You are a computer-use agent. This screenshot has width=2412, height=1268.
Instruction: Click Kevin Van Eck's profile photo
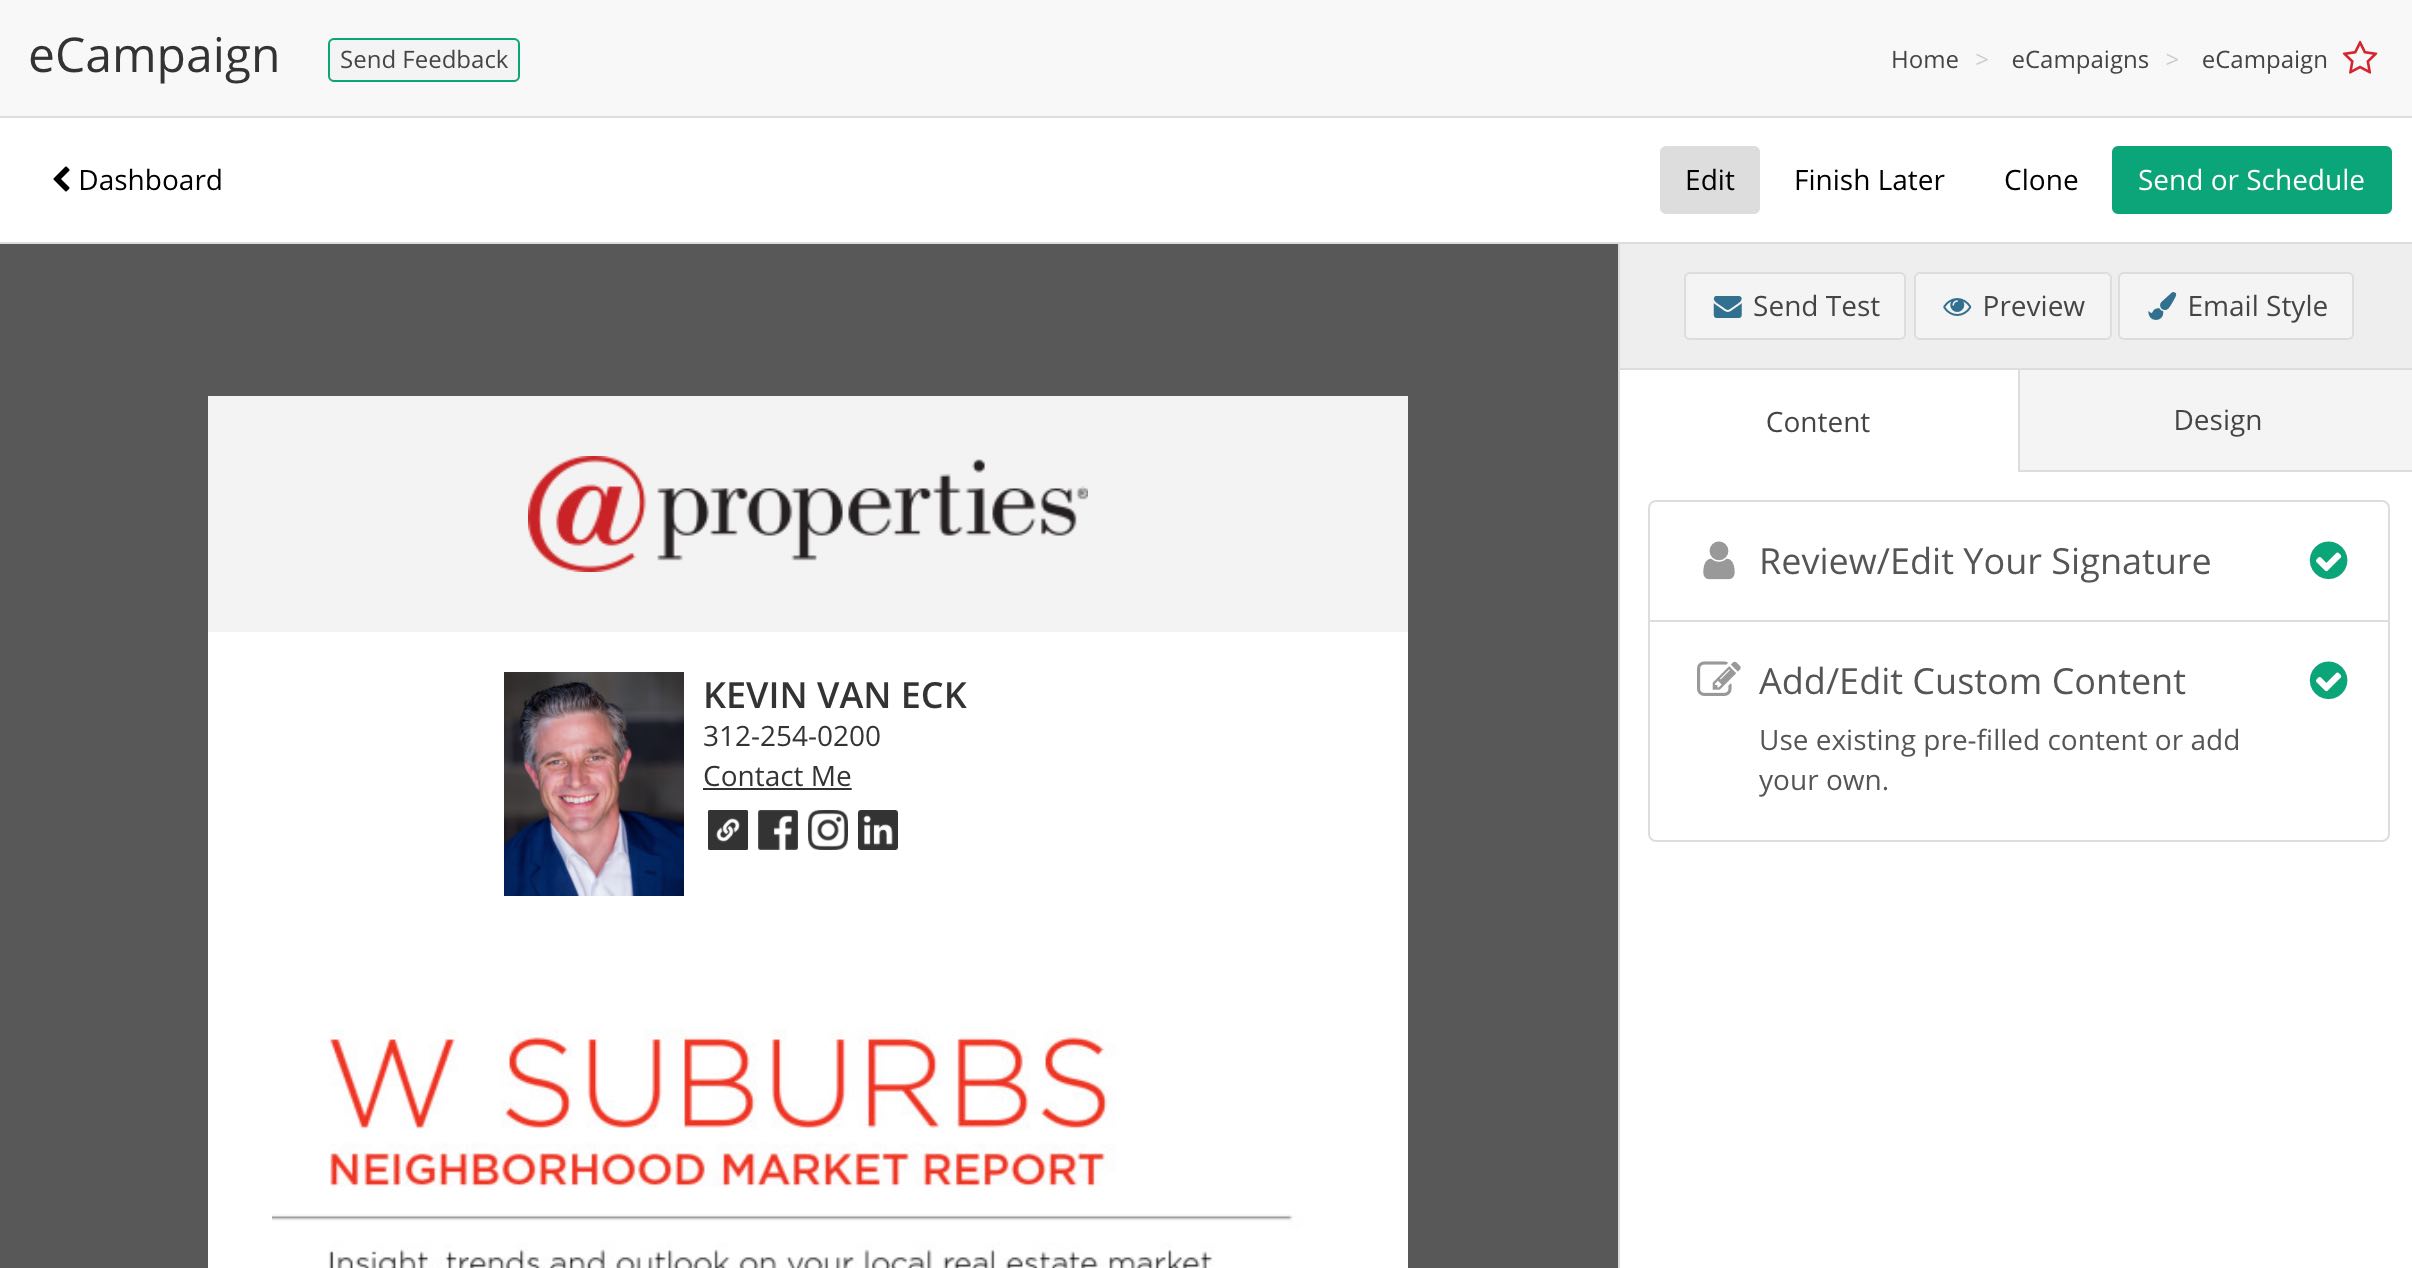point(594,784)
